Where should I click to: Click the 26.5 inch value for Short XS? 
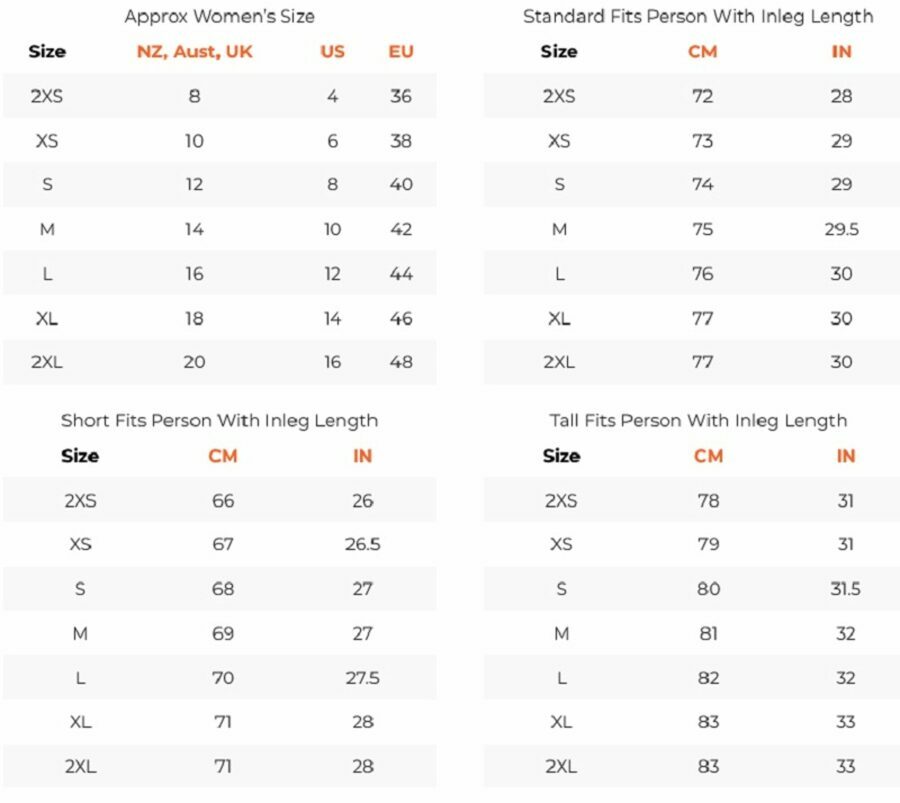(362, 544)
